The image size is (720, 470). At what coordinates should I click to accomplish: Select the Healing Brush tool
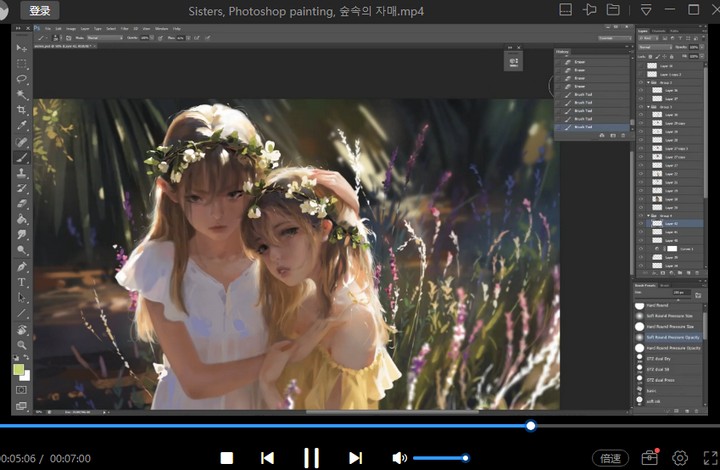(x=21, y=141)
